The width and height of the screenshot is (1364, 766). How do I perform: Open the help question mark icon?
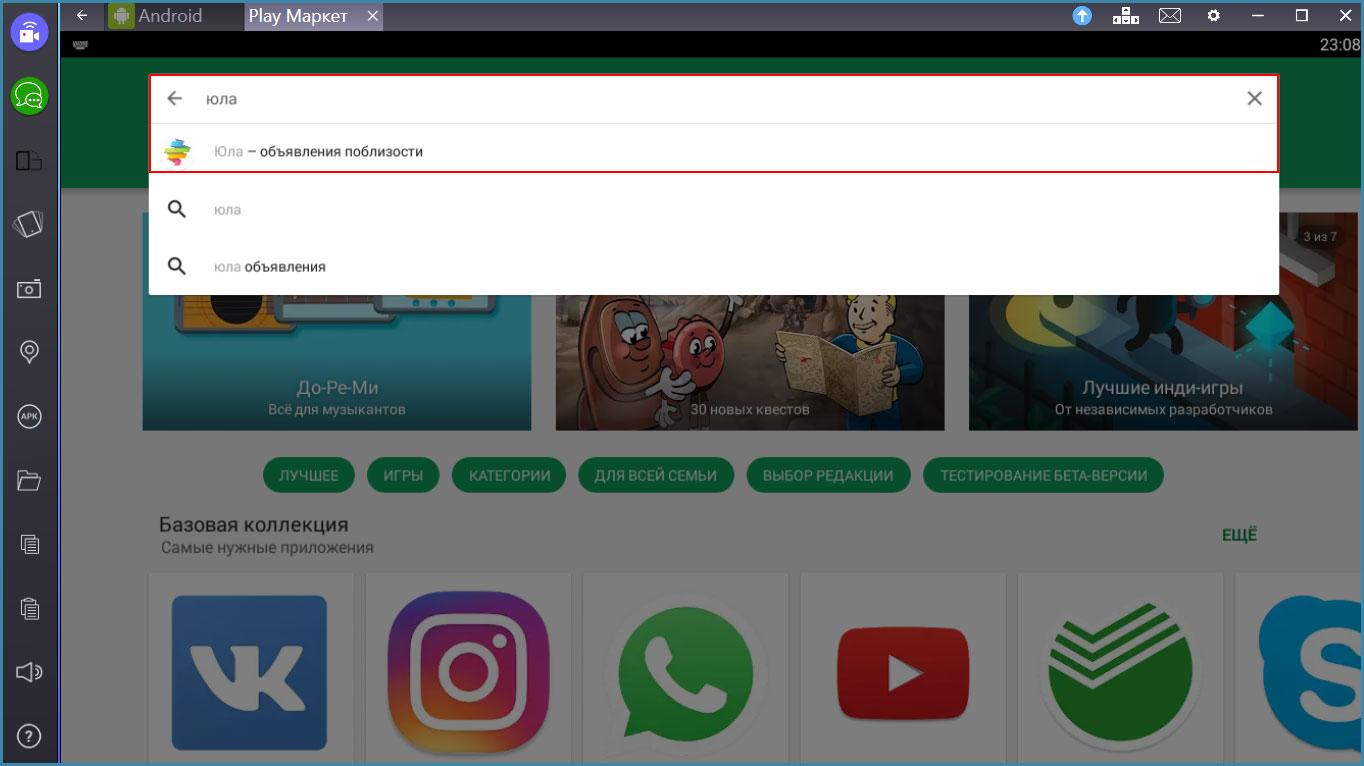tap(29, 737)
